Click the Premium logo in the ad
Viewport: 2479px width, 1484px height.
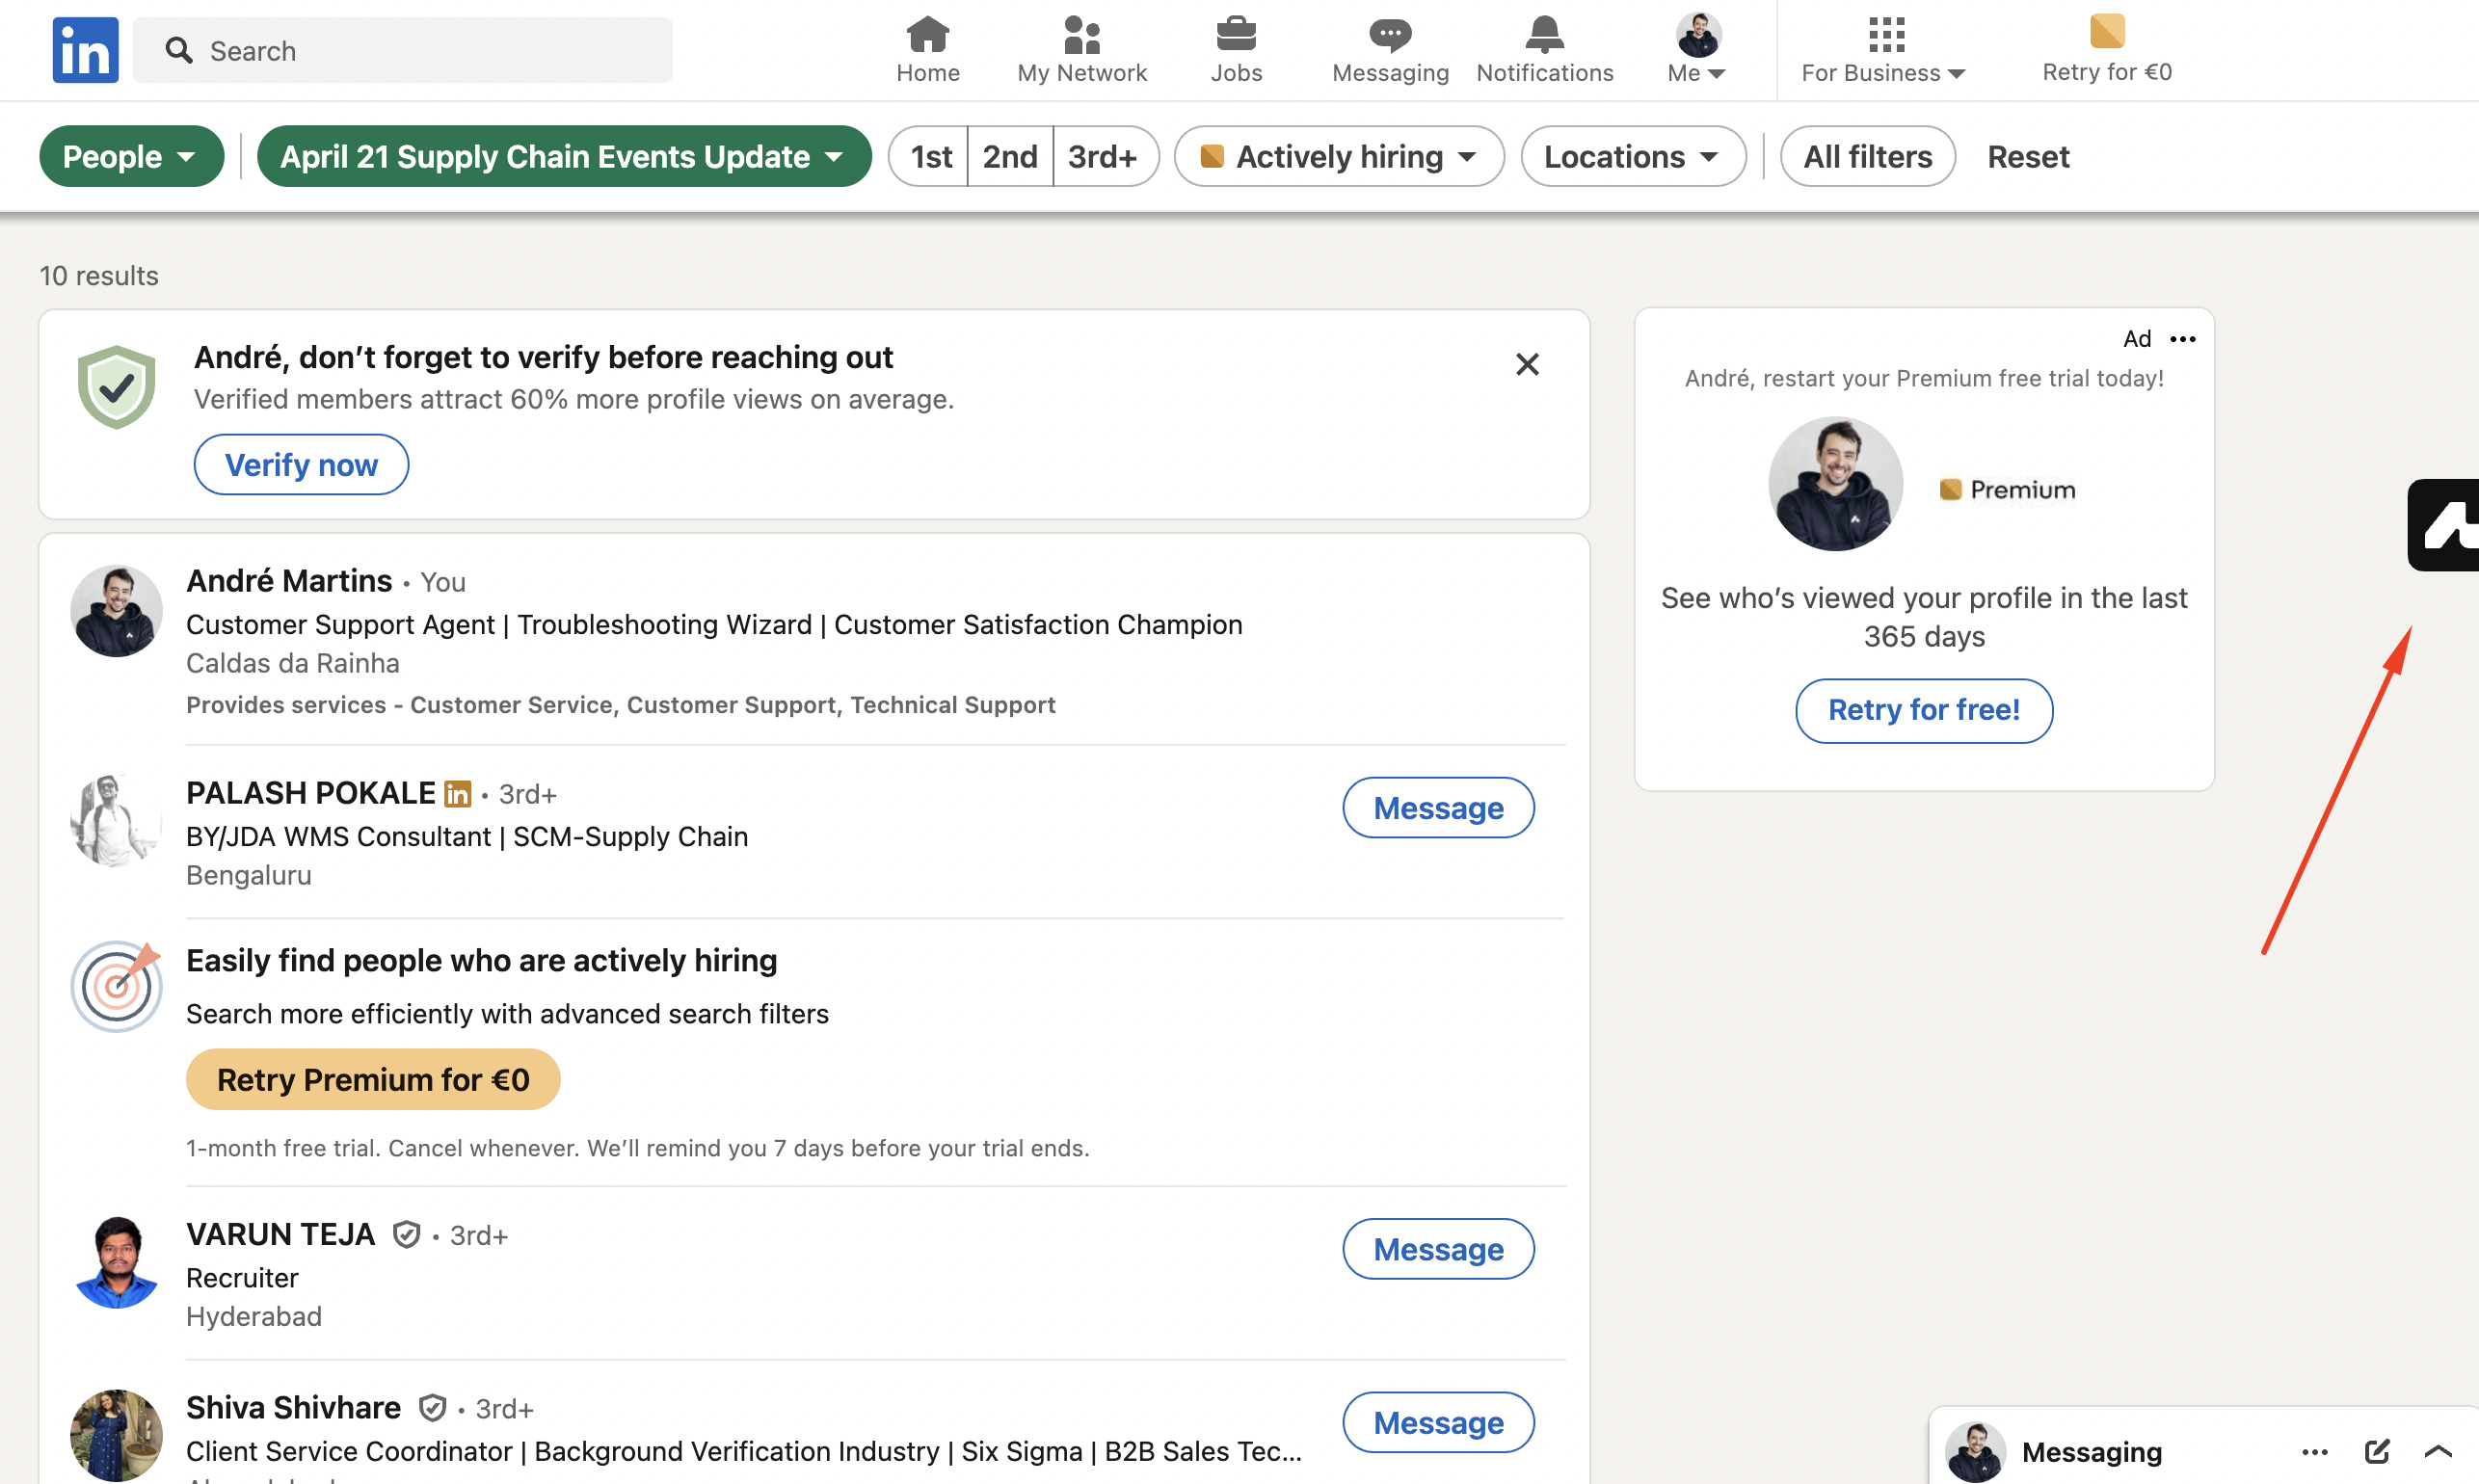coord(2008,490)
